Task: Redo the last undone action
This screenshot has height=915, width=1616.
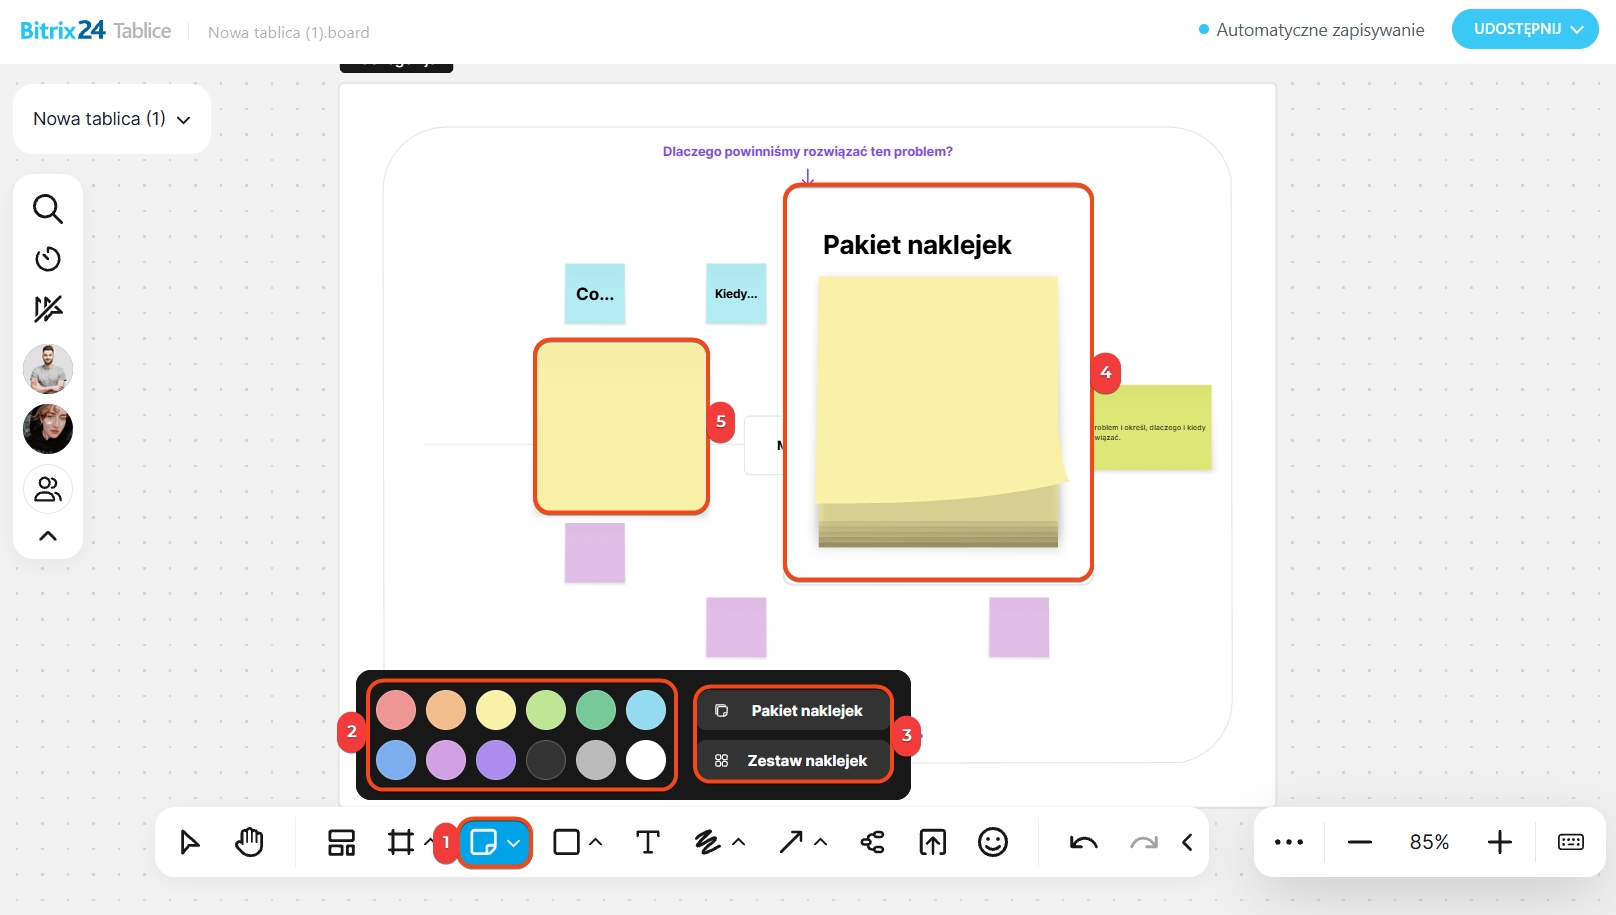Action: [1144, 843]
